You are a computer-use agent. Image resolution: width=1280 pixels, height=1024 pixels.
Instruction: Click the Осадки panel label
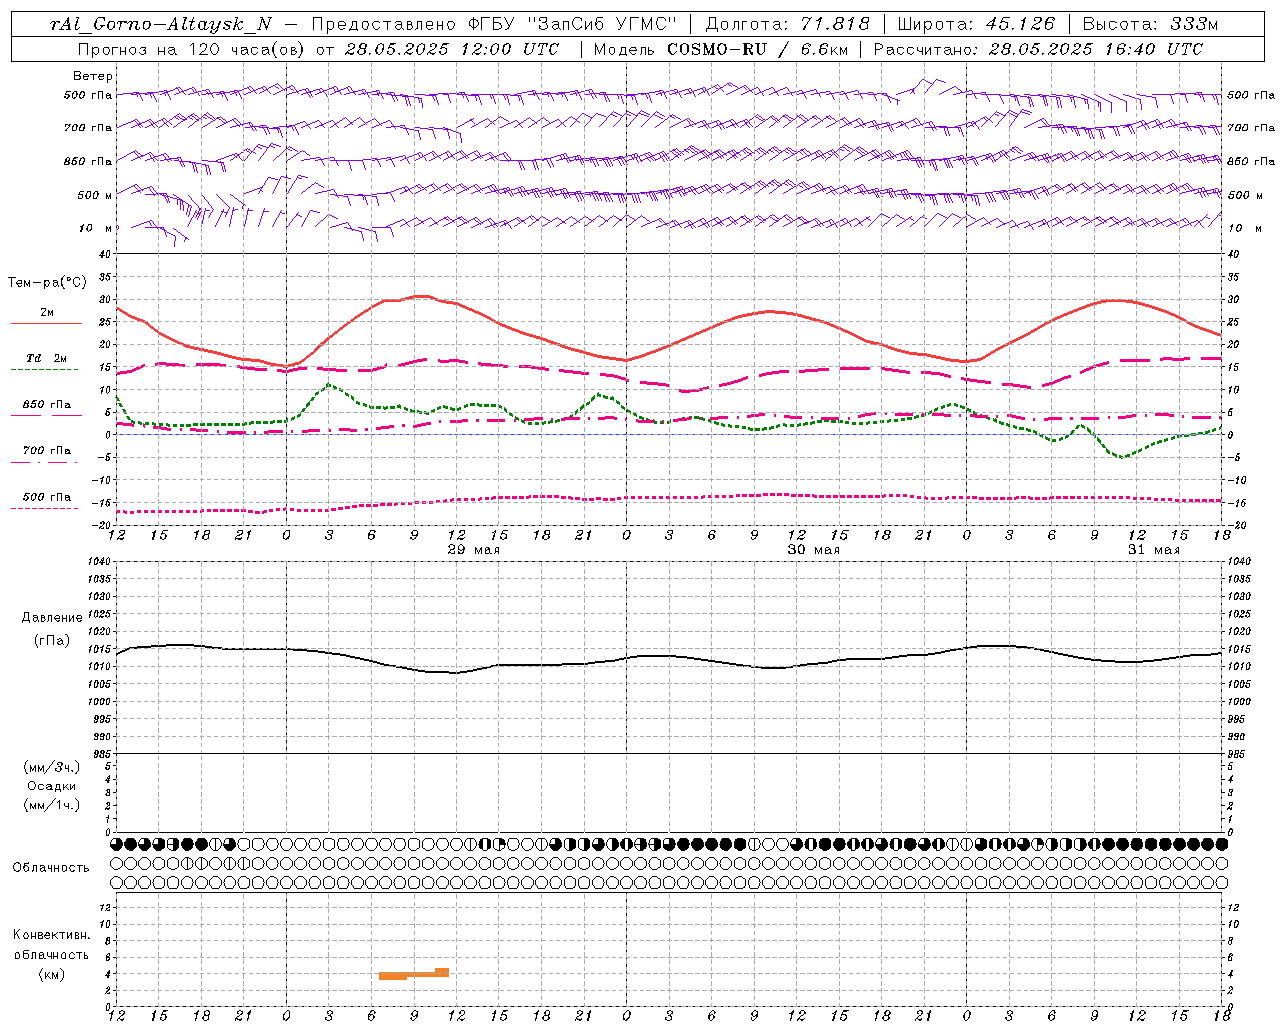pyautogui.click(x=52, y=786)
